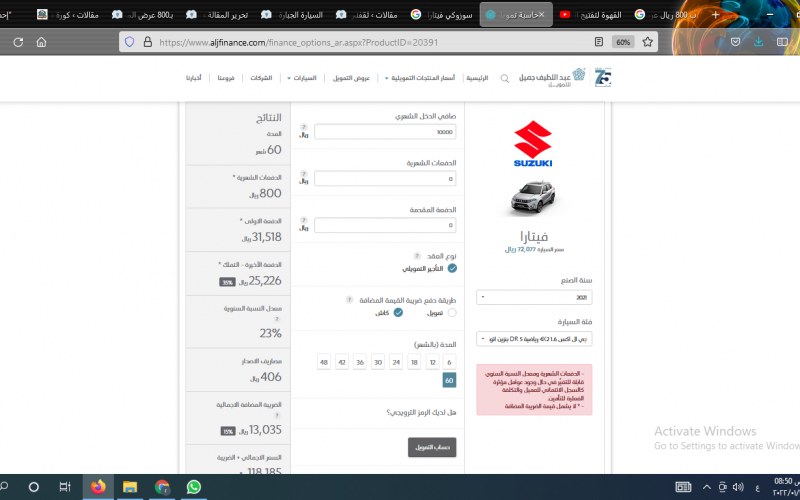The width and height of the screenshot is (800, 500).
Task: Bookmark this page with the star icon
Action: (x=647, y=42)
